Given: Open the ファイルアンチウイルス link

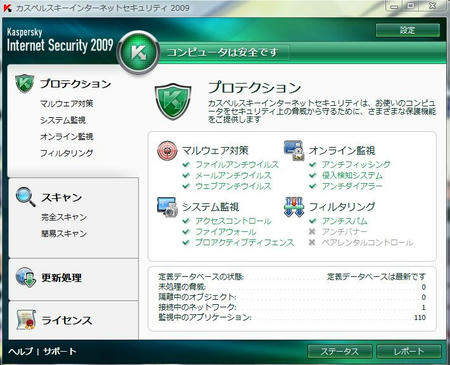Looking at the screenshot, I should click(x=237, y=165).
